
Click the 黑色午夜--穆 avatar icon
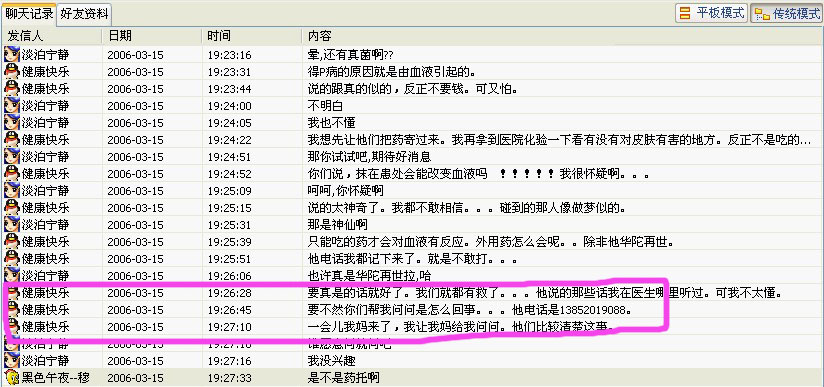(x=12, y=378)
